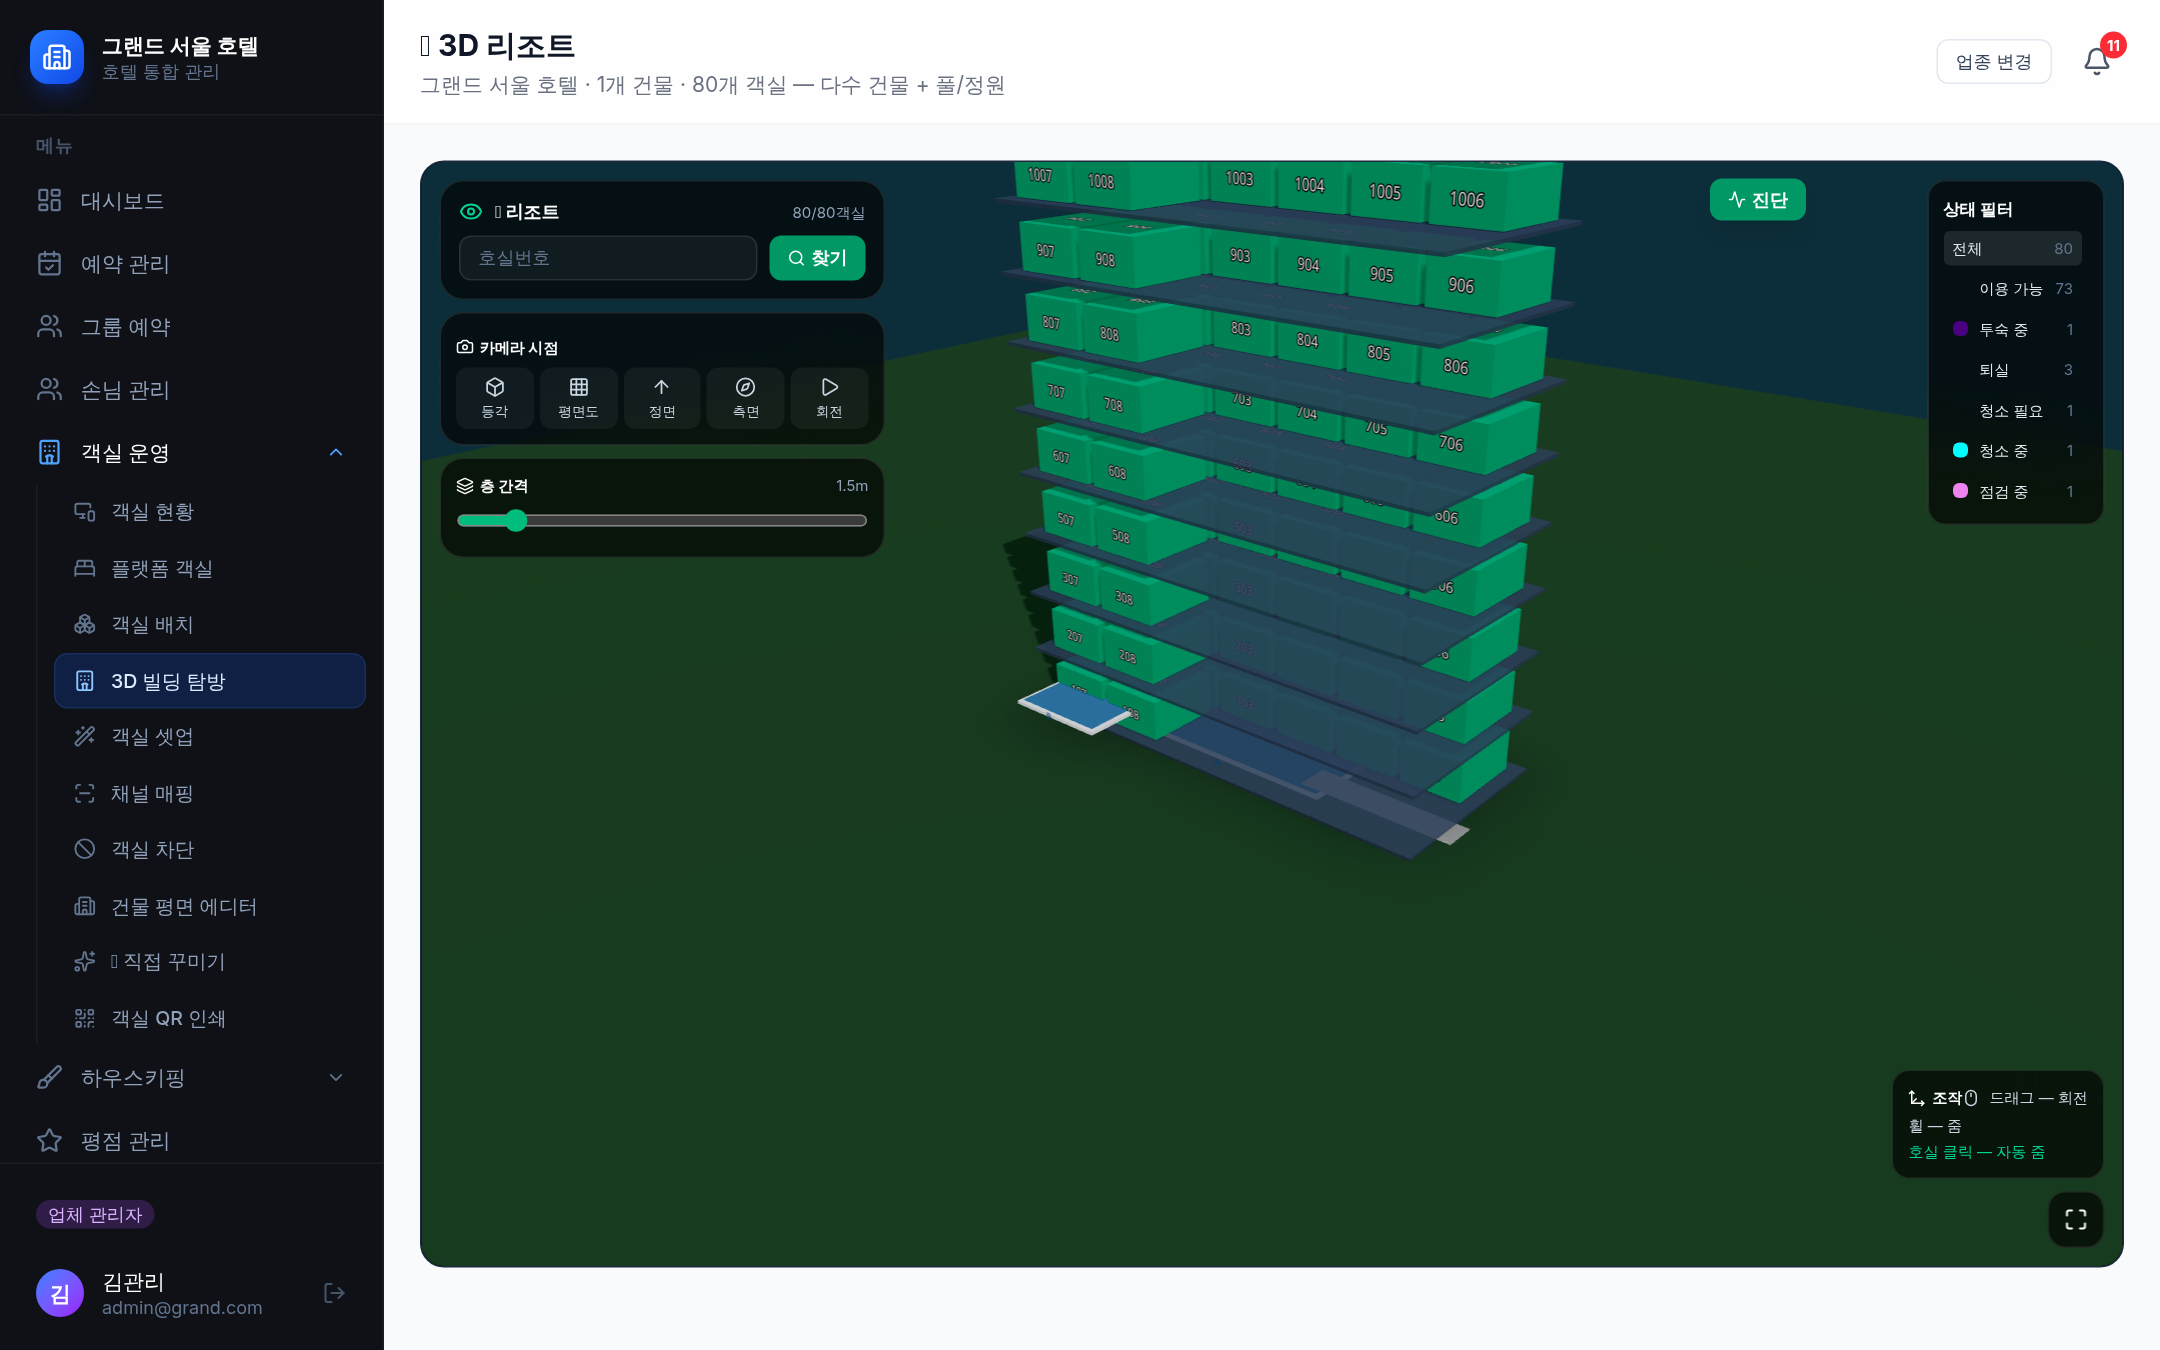
Task: Select the 등각 isometric camera view
Action: pos(495,398)
